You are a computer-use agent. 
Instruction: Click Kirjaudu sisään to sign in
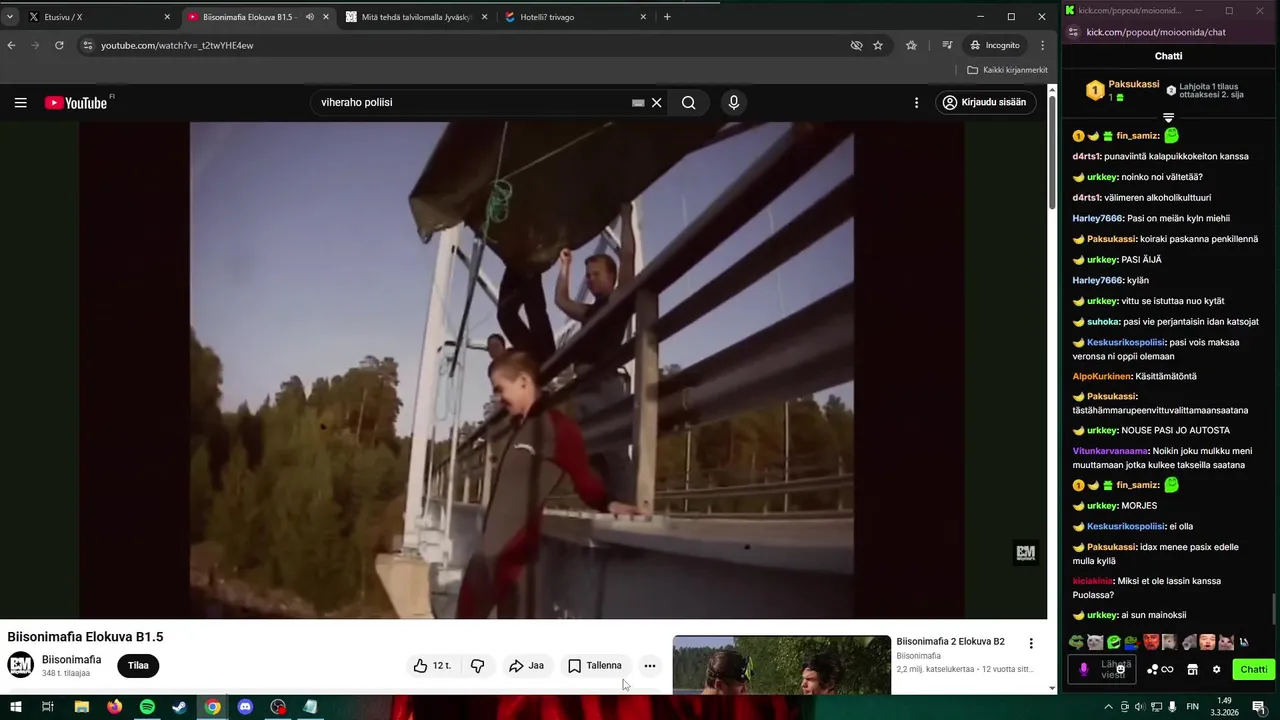[985, 102]
